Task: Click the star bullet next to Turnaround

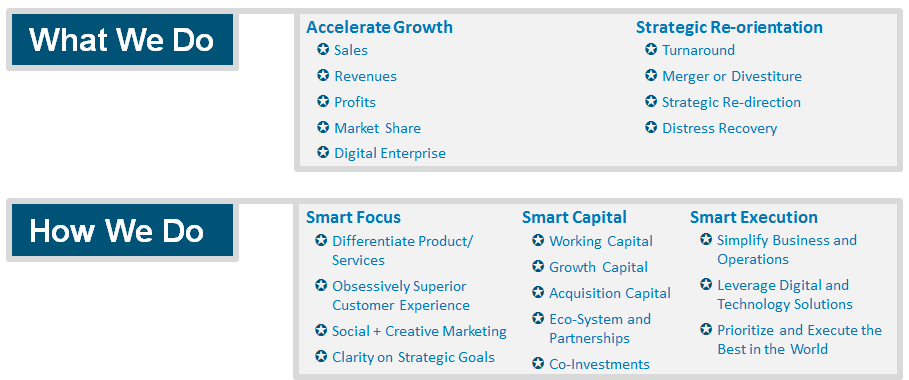Action: [651, 49]
